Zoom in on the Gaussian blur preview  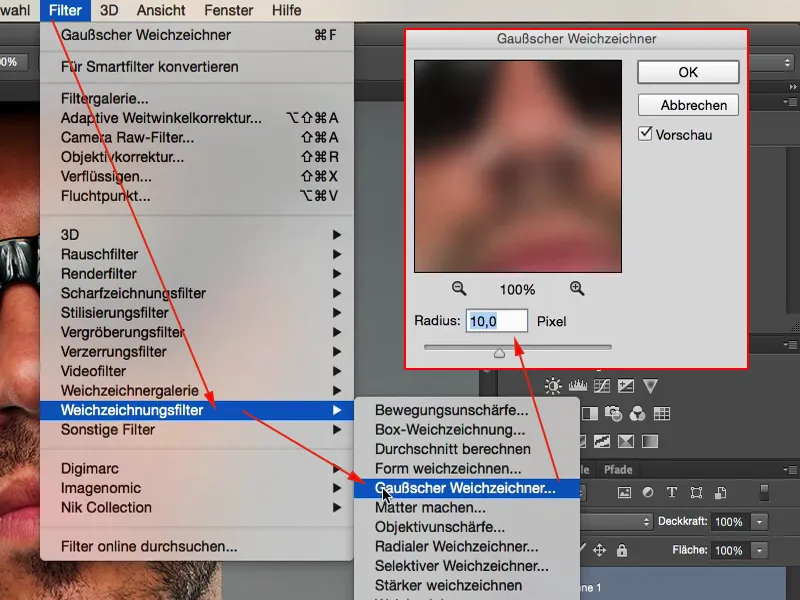577,289
